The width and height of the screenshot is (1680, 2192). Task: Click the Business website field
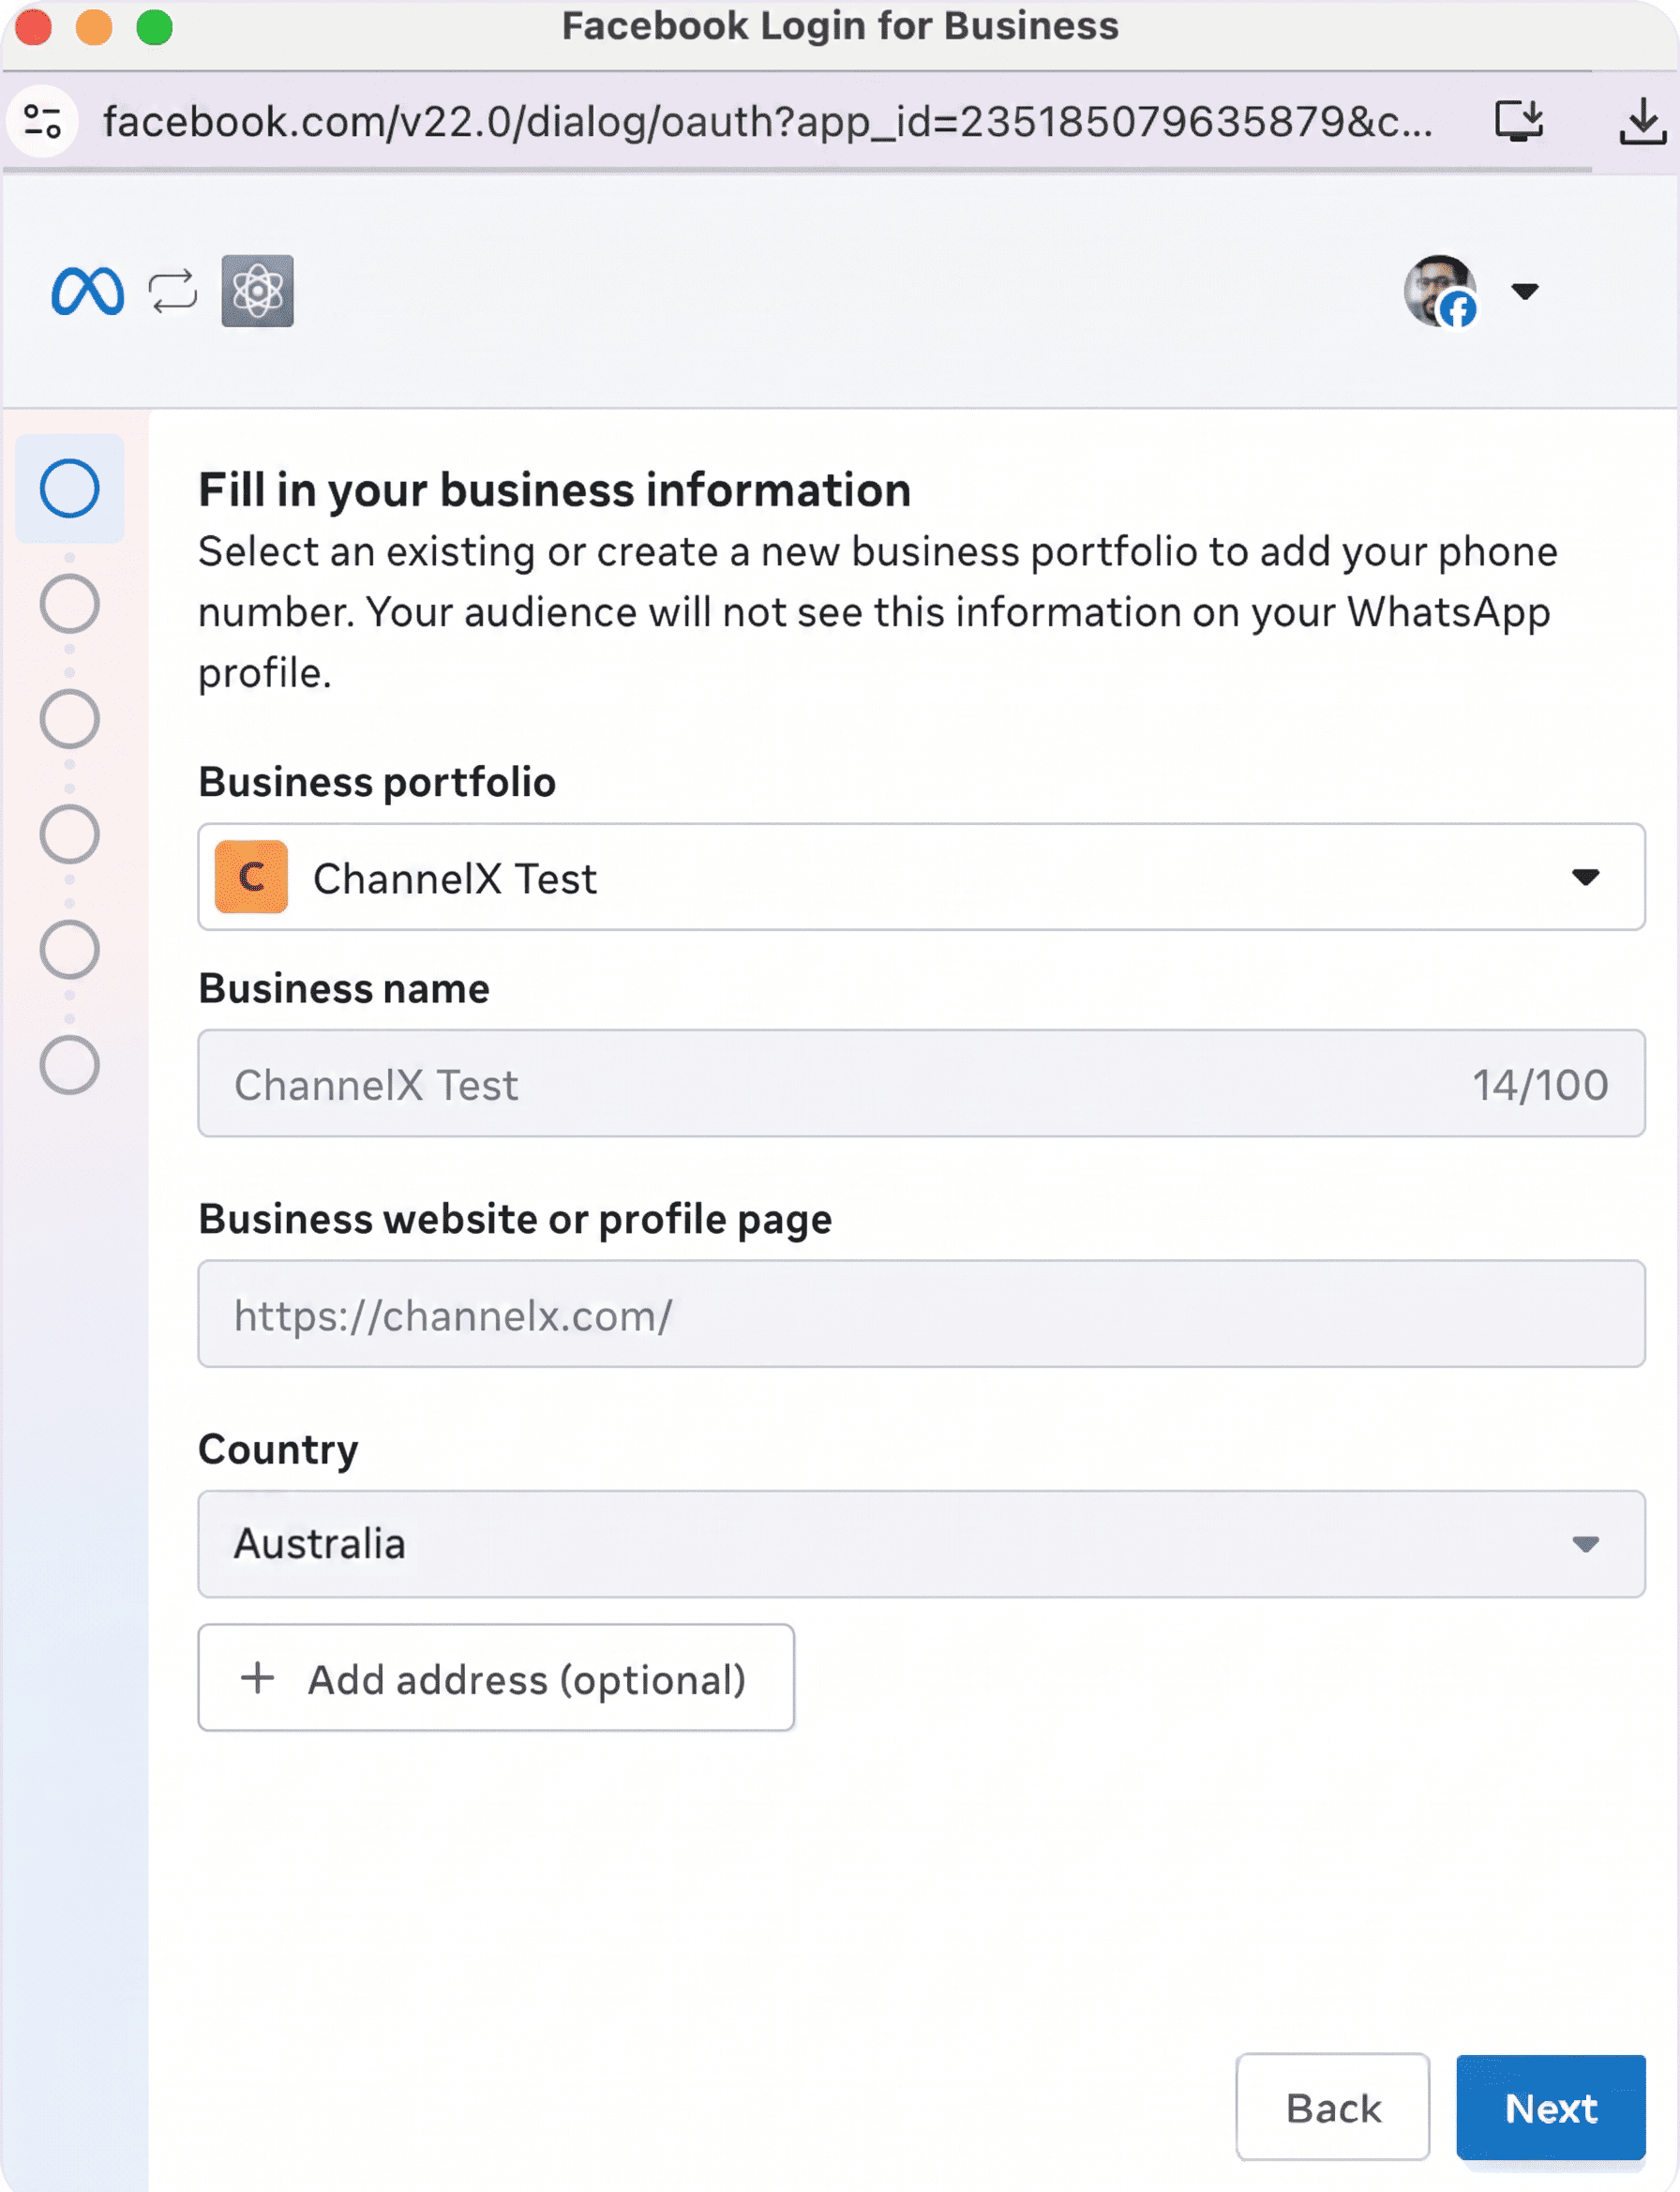point(921,1314)
